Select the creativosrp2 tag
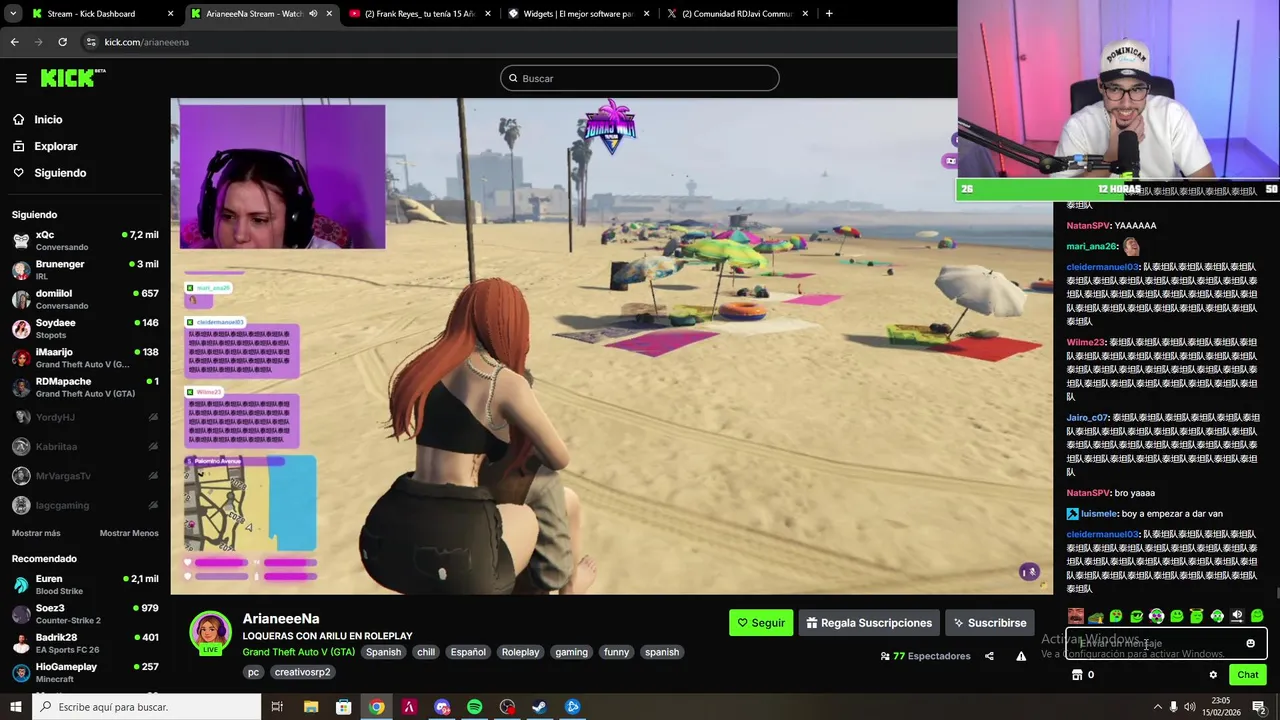The height and width of the screenshot is (720, 1280). pyautogui.click(x=302, y=672)
